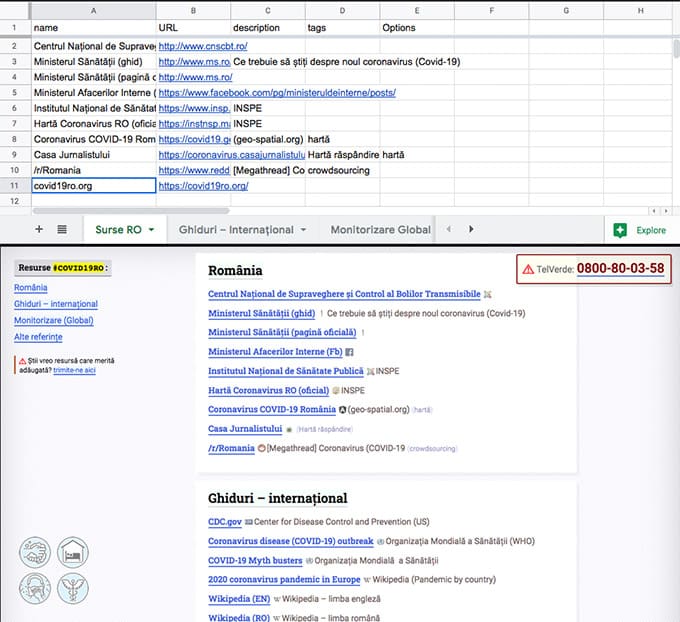Open Wikipedia (EN) link
Image resolution: width=680 pixels, height=622 pixels.
point(239,599)
